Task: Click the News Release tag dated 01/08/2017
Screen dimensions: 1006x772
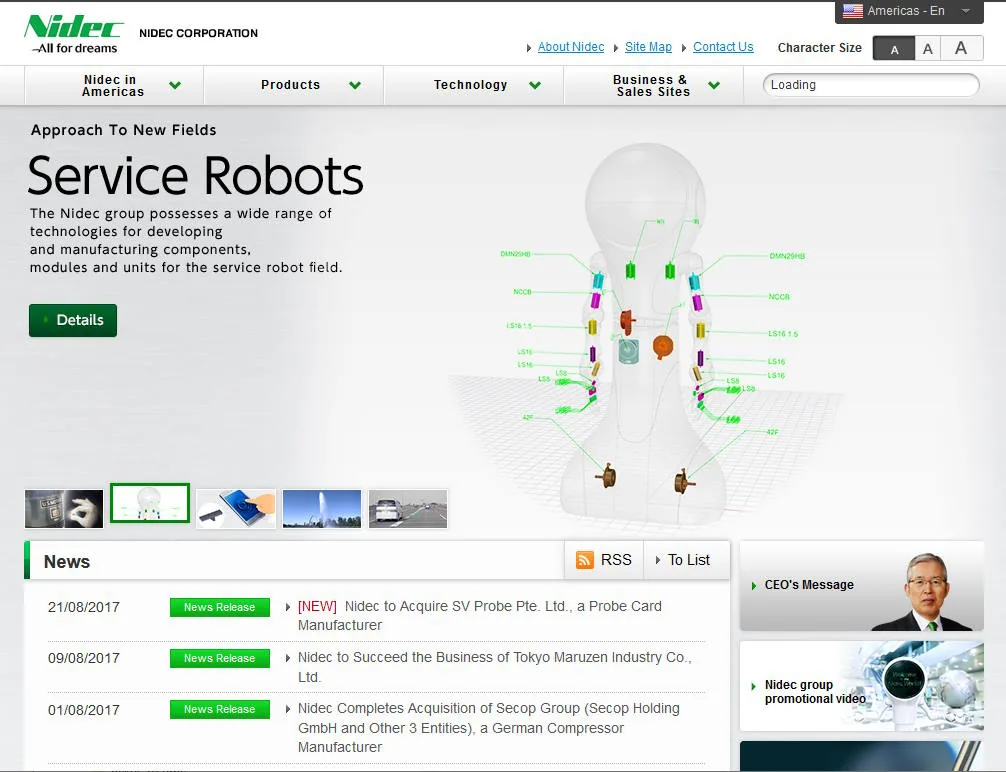Action: click(x=219, y=709)
